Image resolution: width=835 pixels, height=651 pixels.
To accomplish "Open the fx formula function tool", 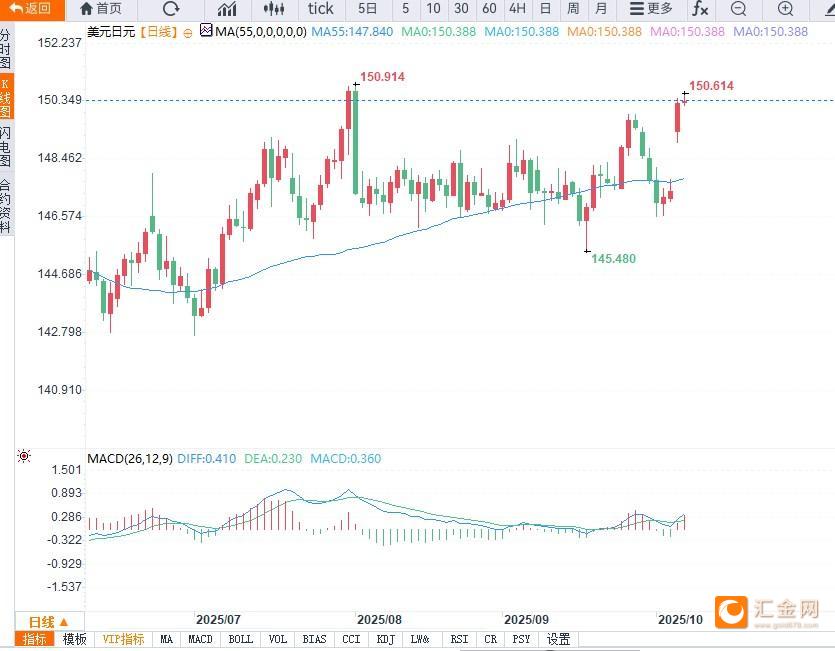I will click(x=700, y=9).
